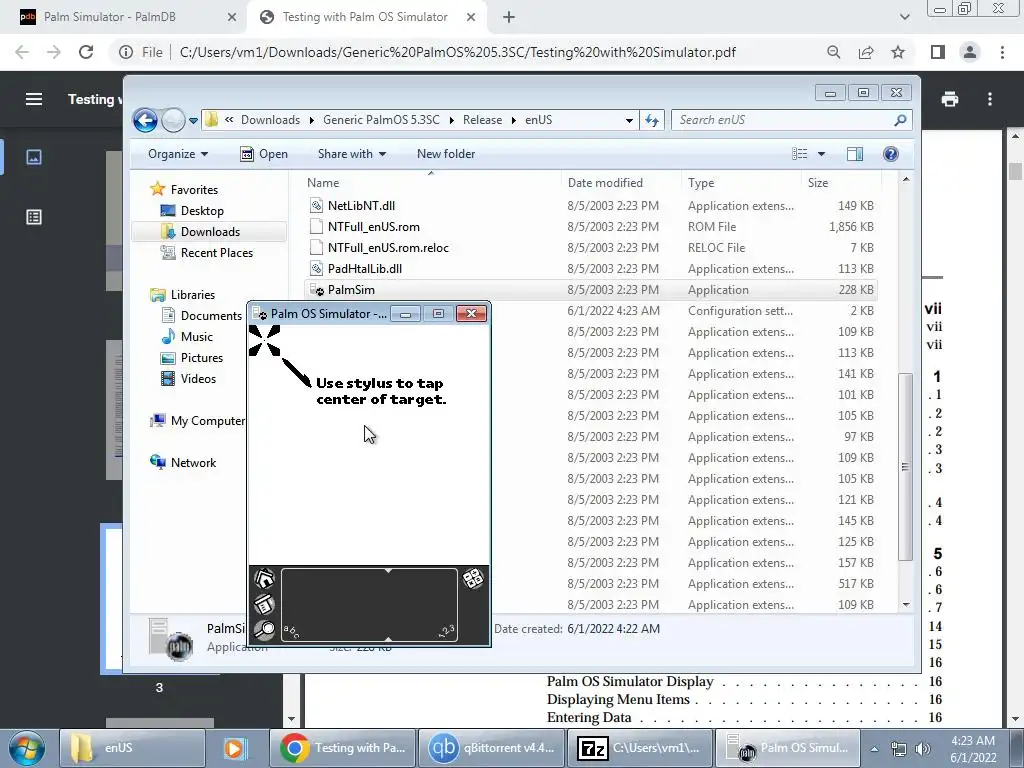
Task: Open qBittorrent from the taskbar
Action: tap(492, 748)
